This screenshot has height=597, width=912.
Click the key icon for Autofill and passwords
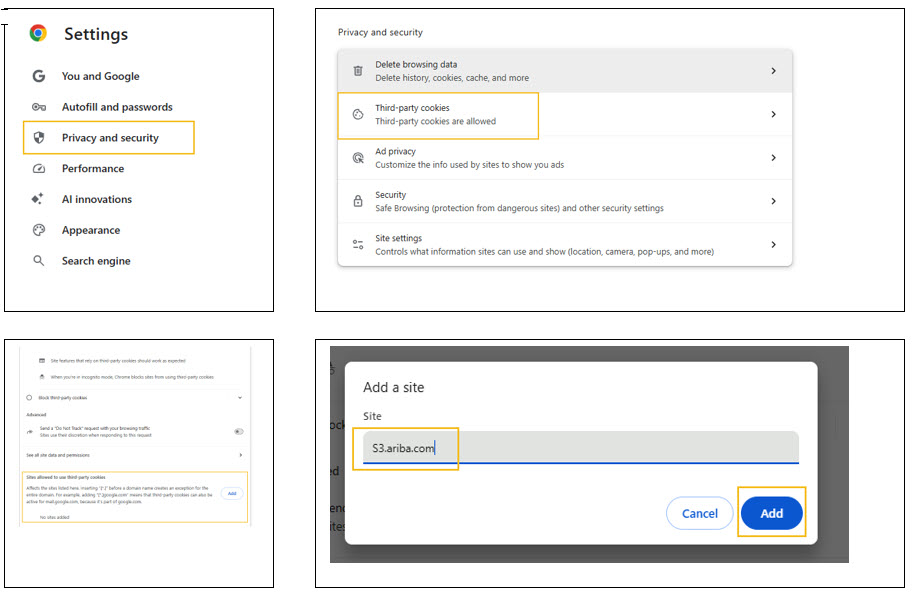39,107
